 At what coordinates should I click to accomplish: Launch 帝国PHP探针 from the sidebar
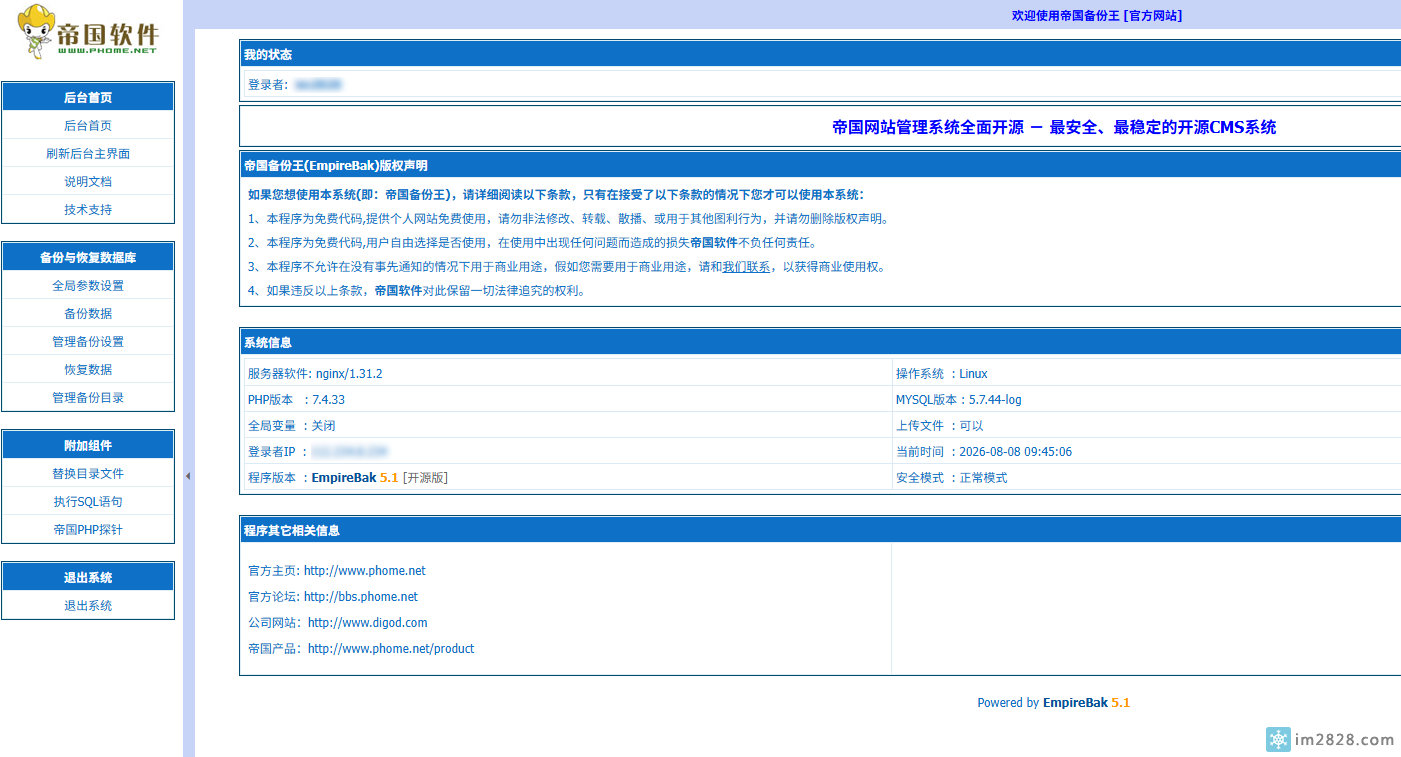(x=88, y=530)
